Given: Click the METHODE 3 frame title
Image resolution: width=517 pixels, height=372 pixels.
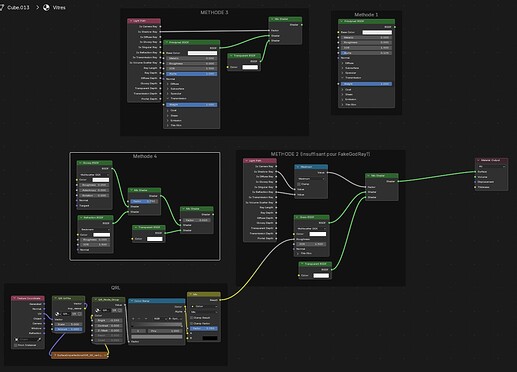Looking at the screenshot, I should pyautogui.click(x=214, y=12).
